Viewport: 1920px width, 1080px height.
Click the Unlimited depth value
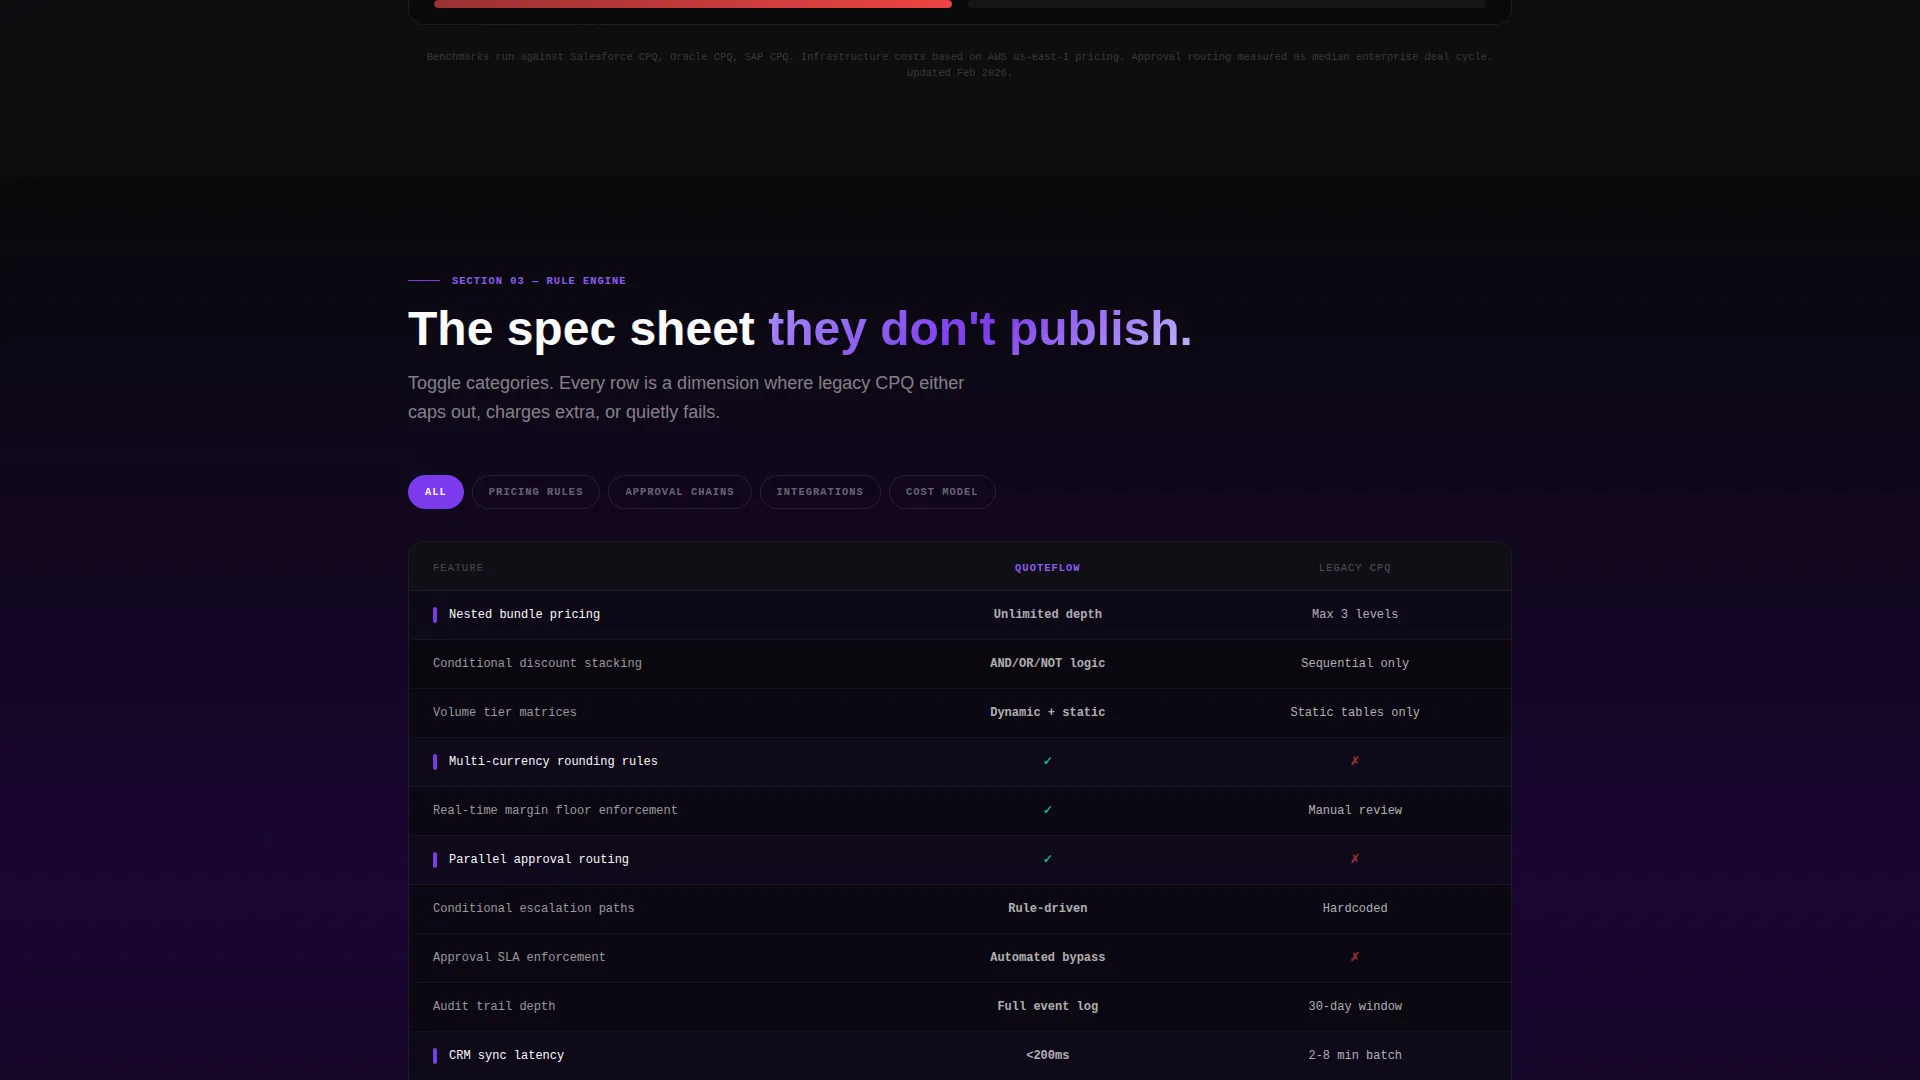1047,614
